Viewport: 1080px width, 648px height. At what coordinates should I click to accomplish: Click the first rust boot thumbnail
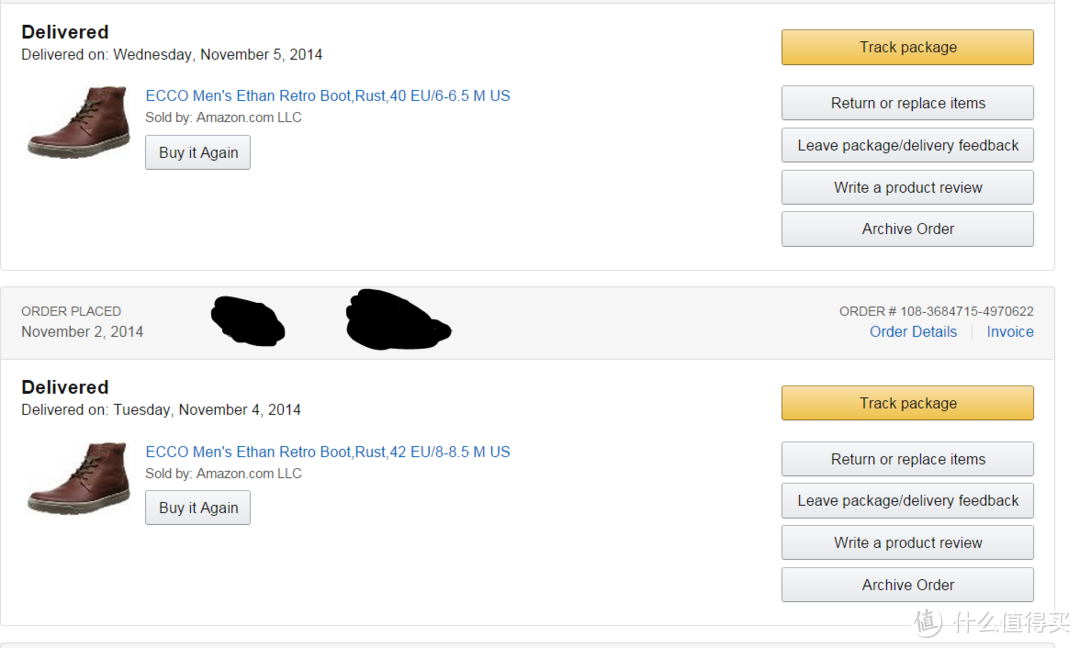[79, 122]
